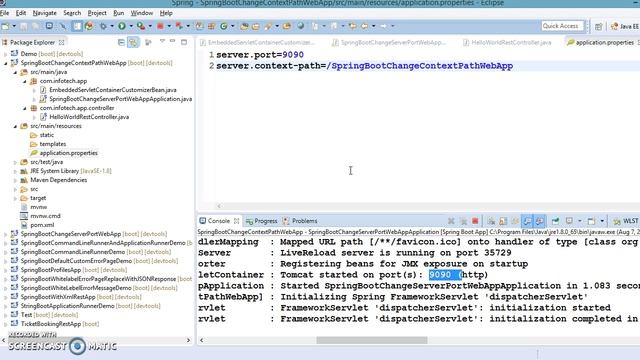Screen dimensions: 640x360
Task: Maximize the Package Explorer view
Action: pos(184,42)
